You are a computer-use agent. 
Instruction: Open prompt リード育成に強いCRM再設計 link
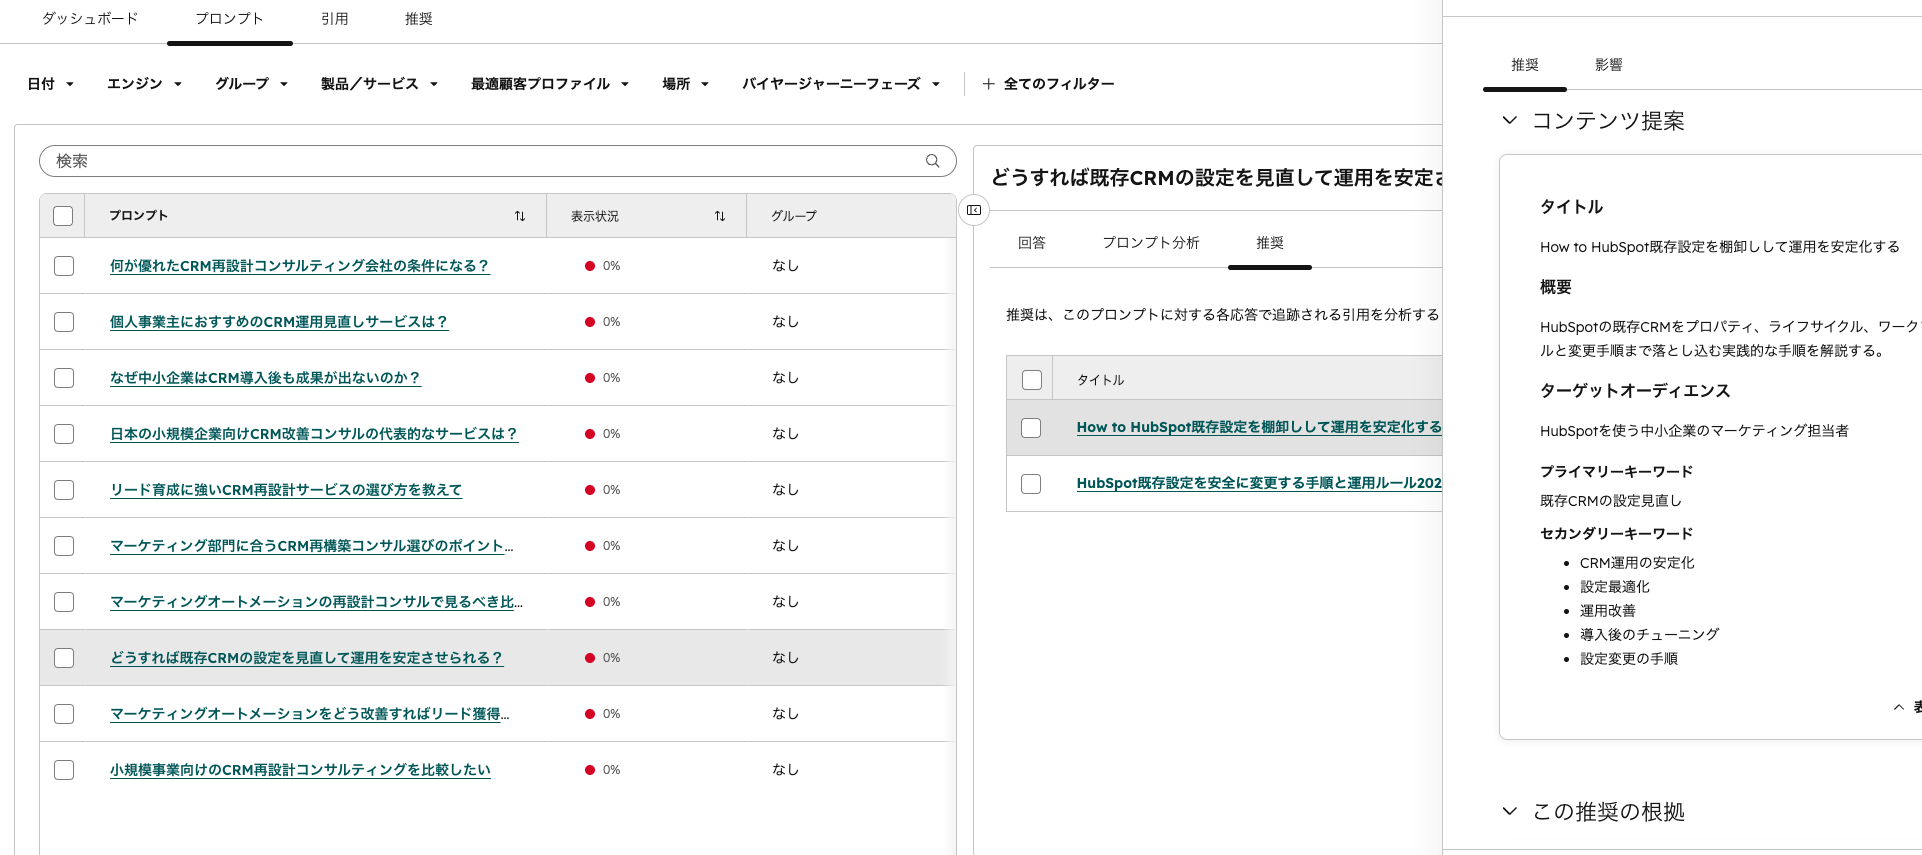coord(286,490)
